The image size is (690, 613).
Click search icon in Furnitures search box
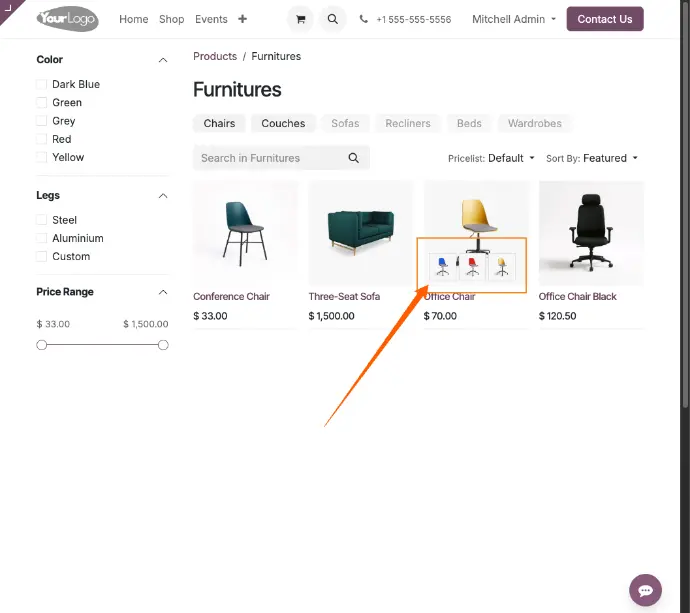[353, 158]
